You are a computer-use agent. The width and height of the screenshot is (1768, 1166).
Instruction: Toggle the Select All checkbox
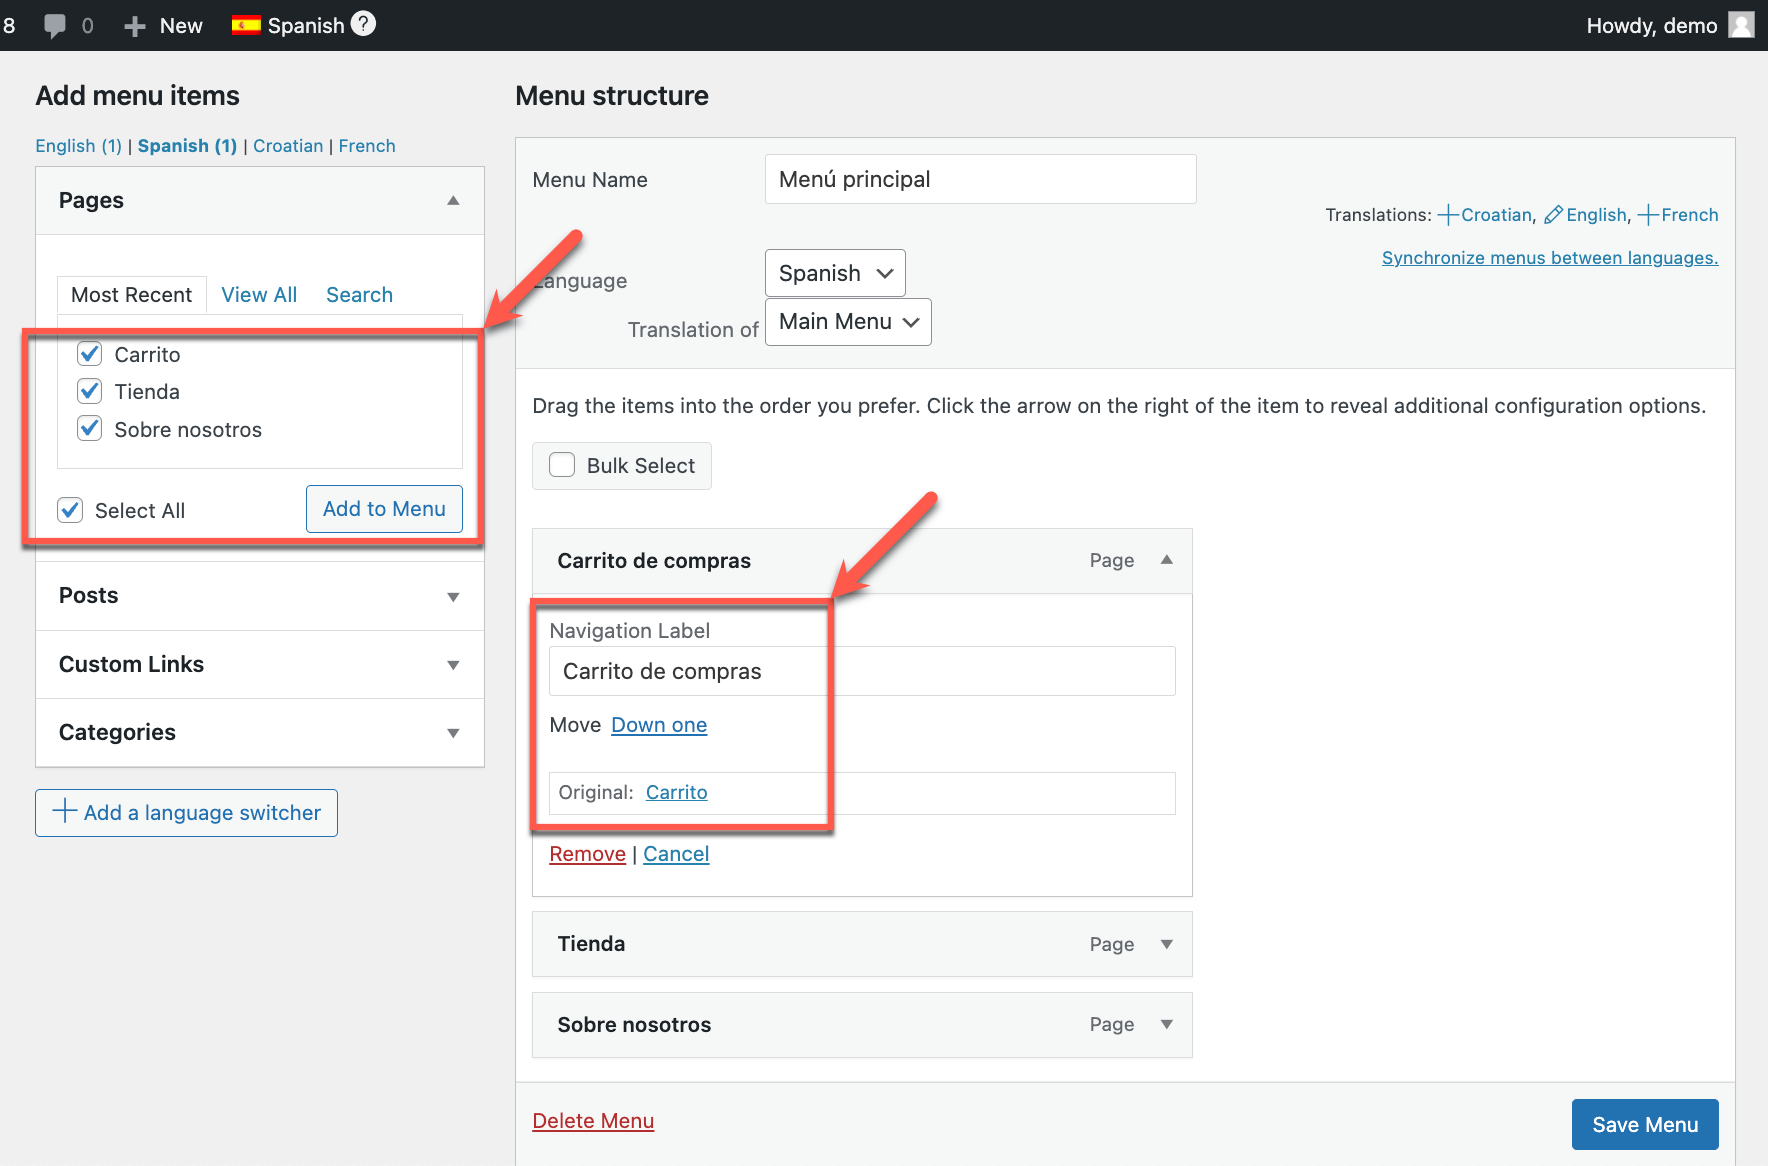[x=70, y=510]
